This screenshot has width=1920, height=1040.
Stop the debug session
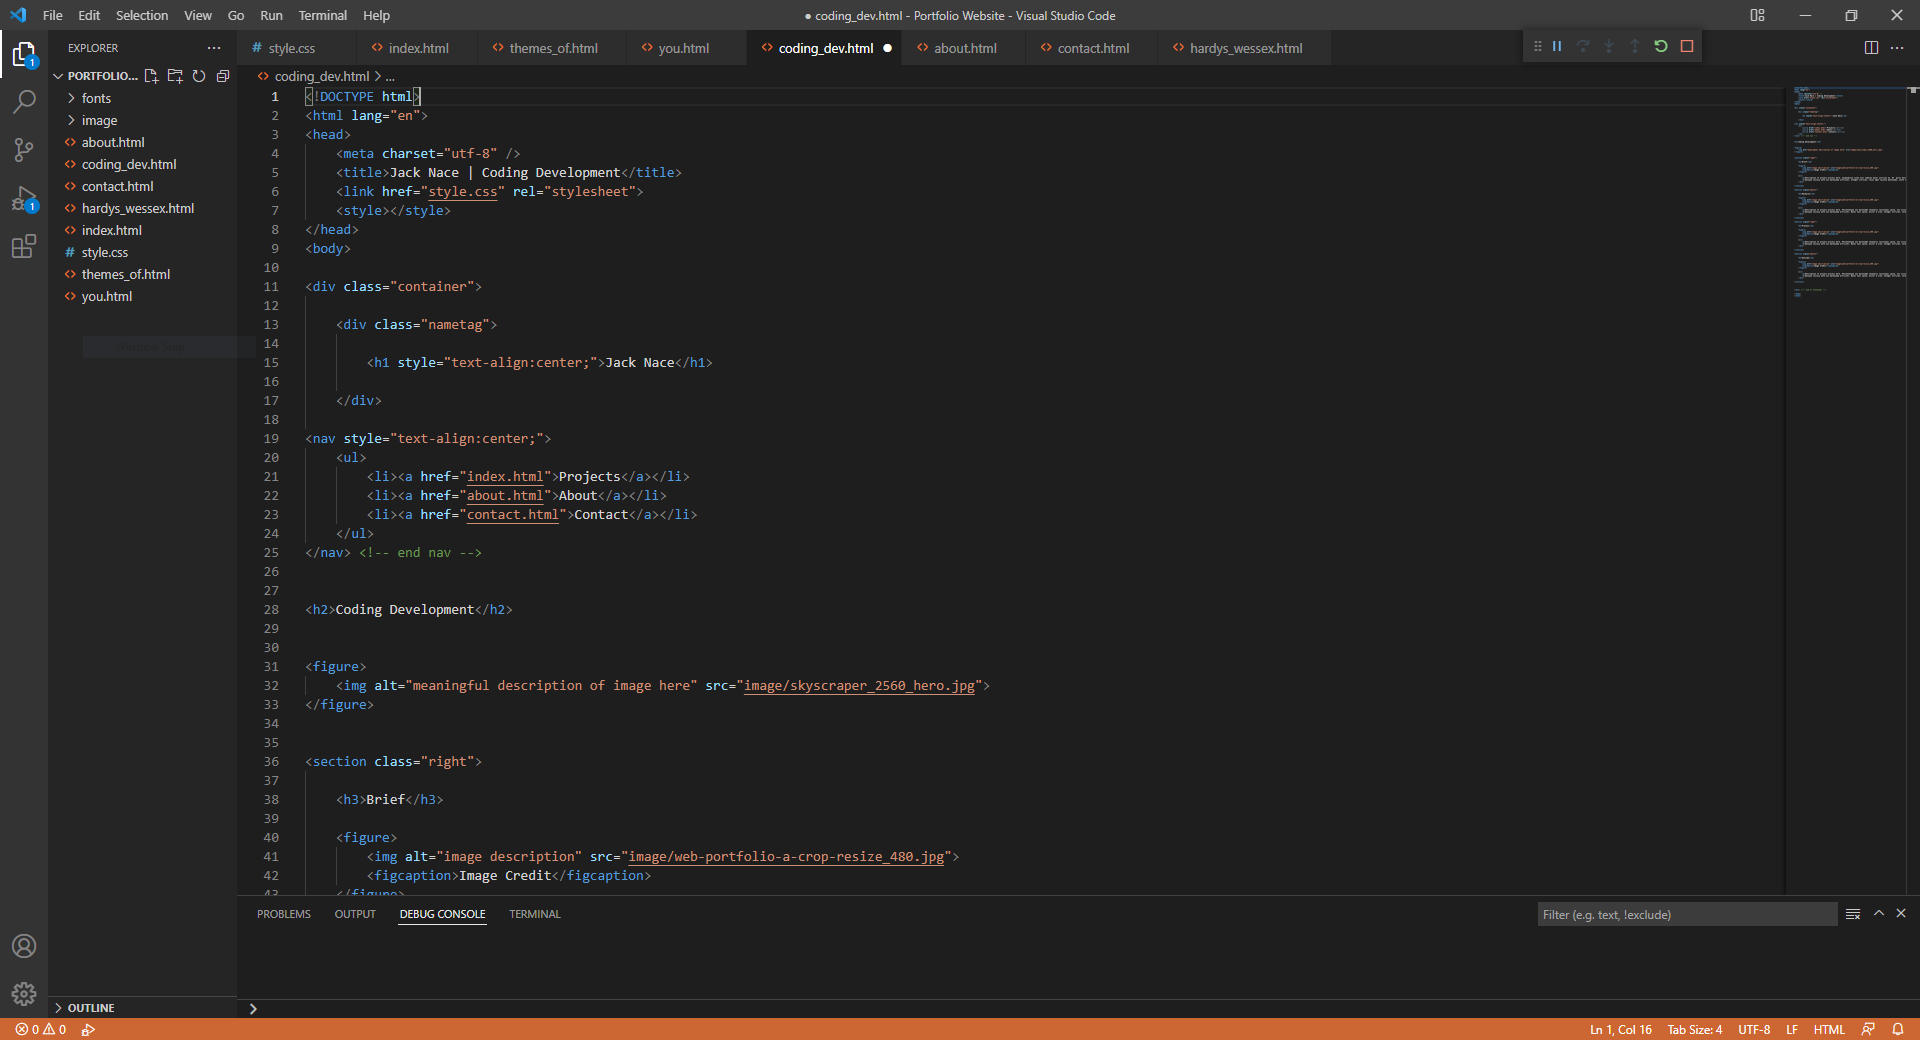1687,46
